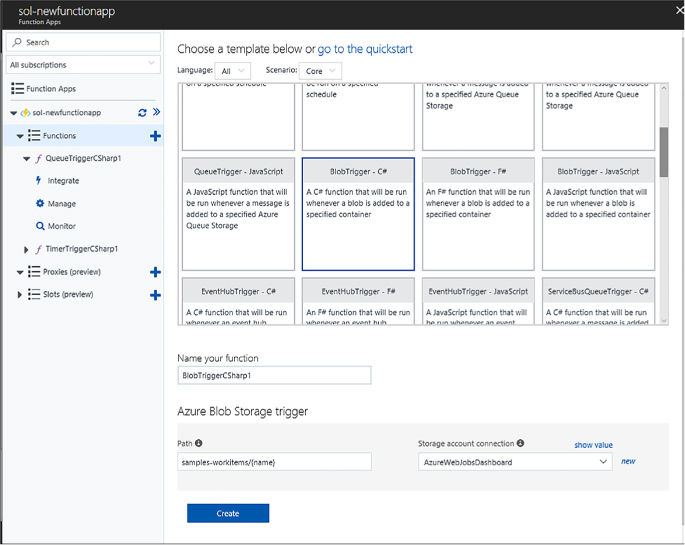Open the Scenario Core dropdown
685x545 pixels.
point(320,71)
